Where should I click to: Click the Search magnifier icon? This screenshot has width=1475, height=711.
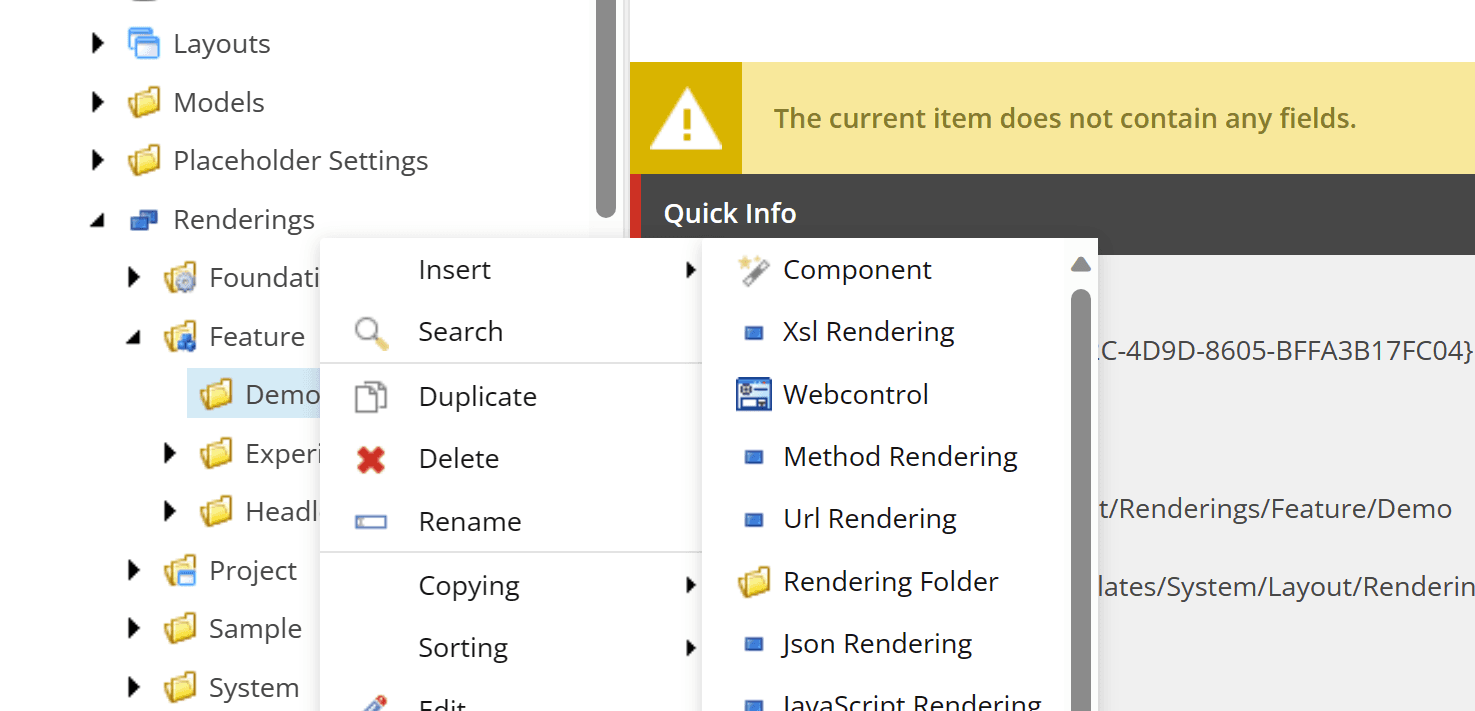tap(371, 332)
